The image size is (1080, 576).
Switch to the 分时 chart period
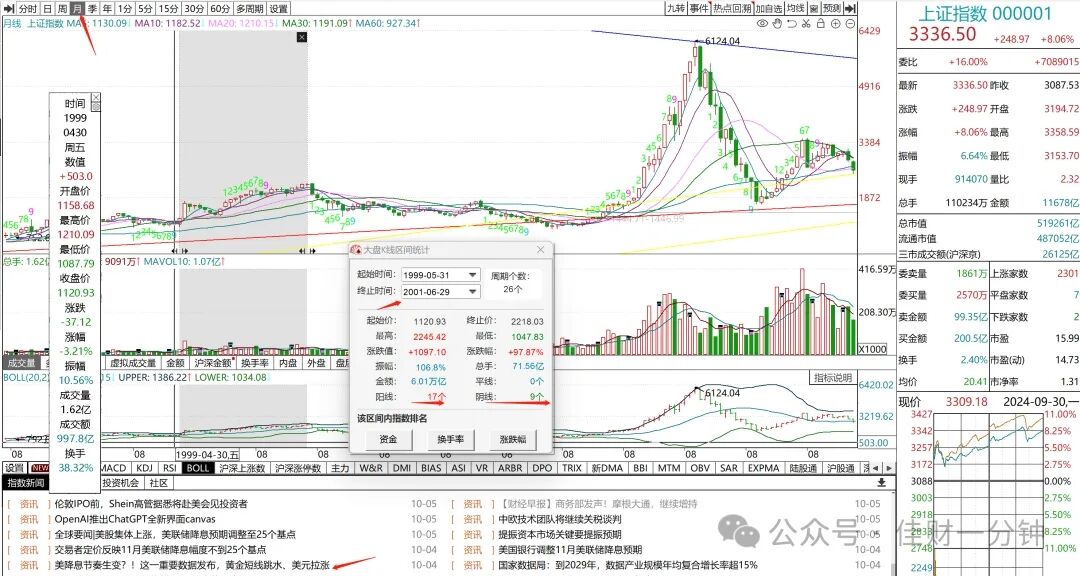[x=28, y=9]
